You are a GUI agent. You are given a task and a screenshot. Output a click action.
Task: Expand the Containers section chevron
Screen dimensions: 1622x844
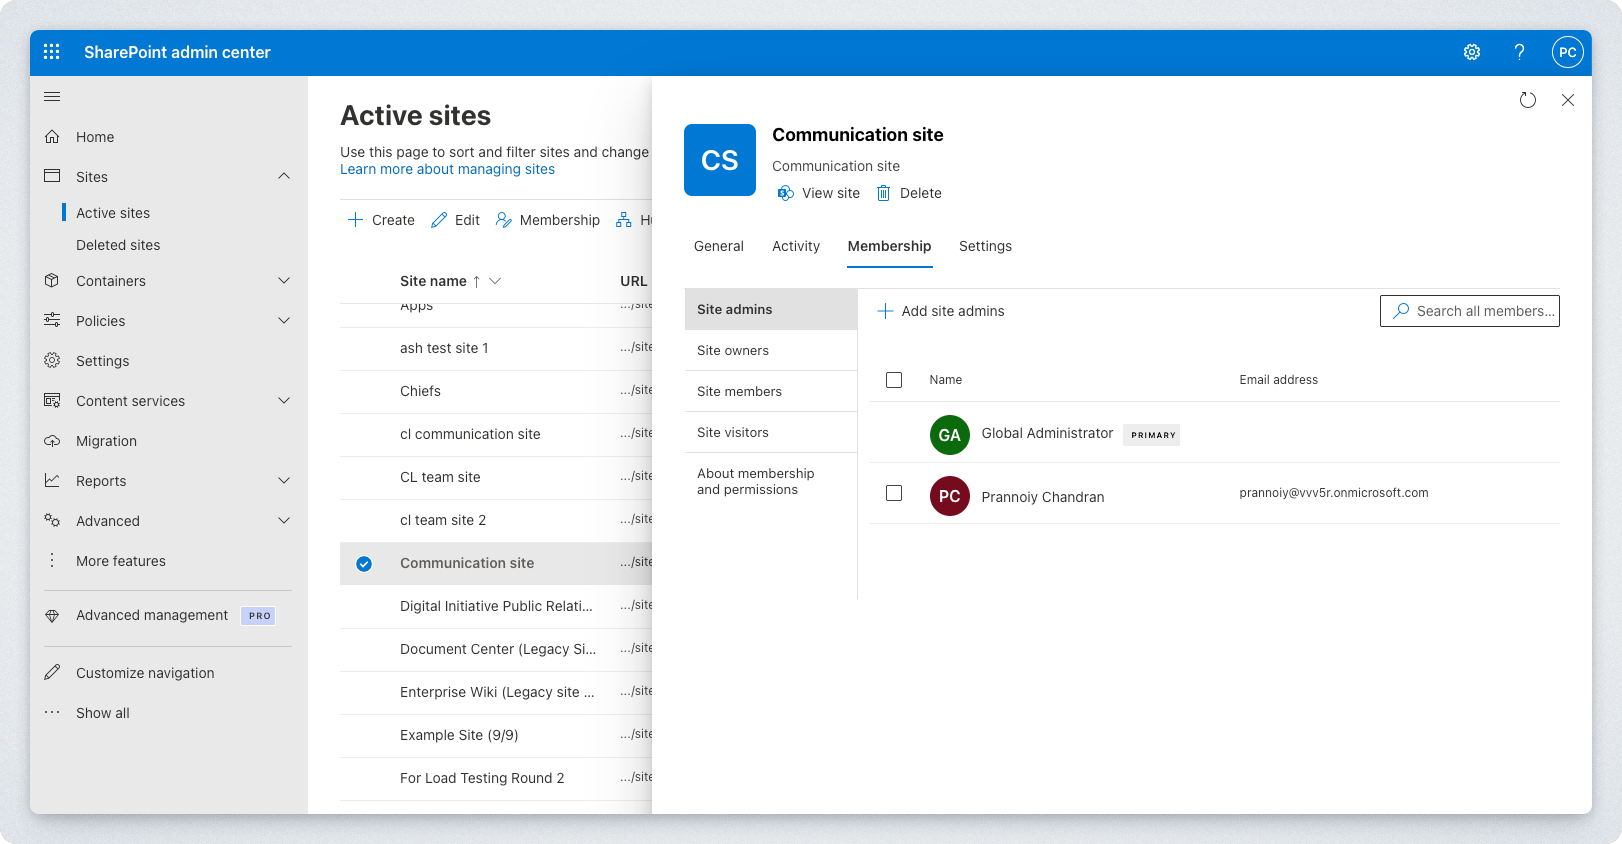point(284,280)
